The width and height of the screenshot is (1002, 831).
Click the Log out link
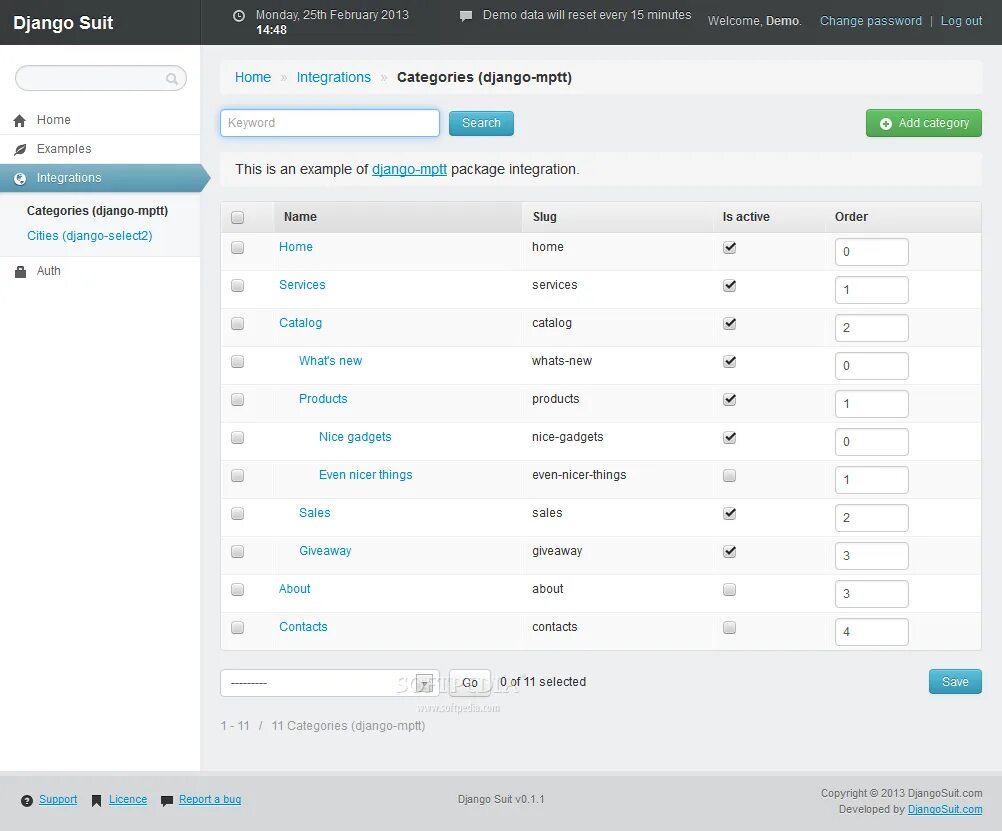click(x=961, y=21)
